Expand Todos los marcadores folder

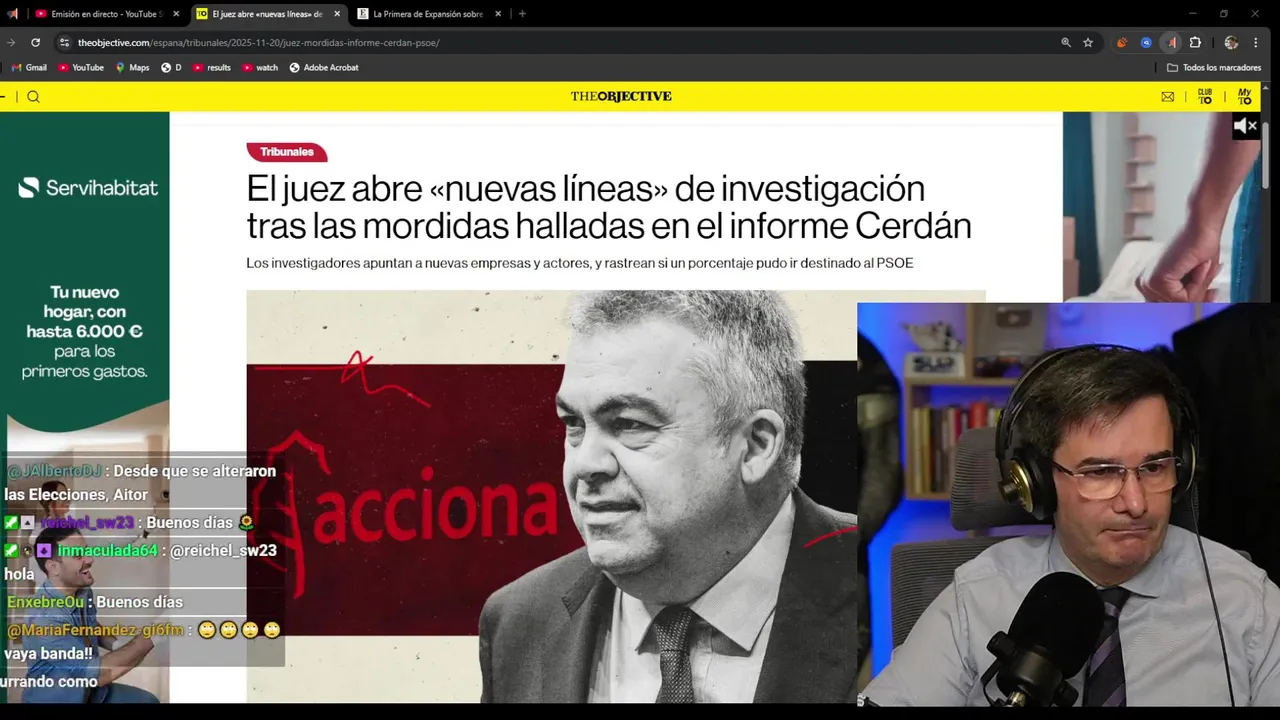[1214, 68]
